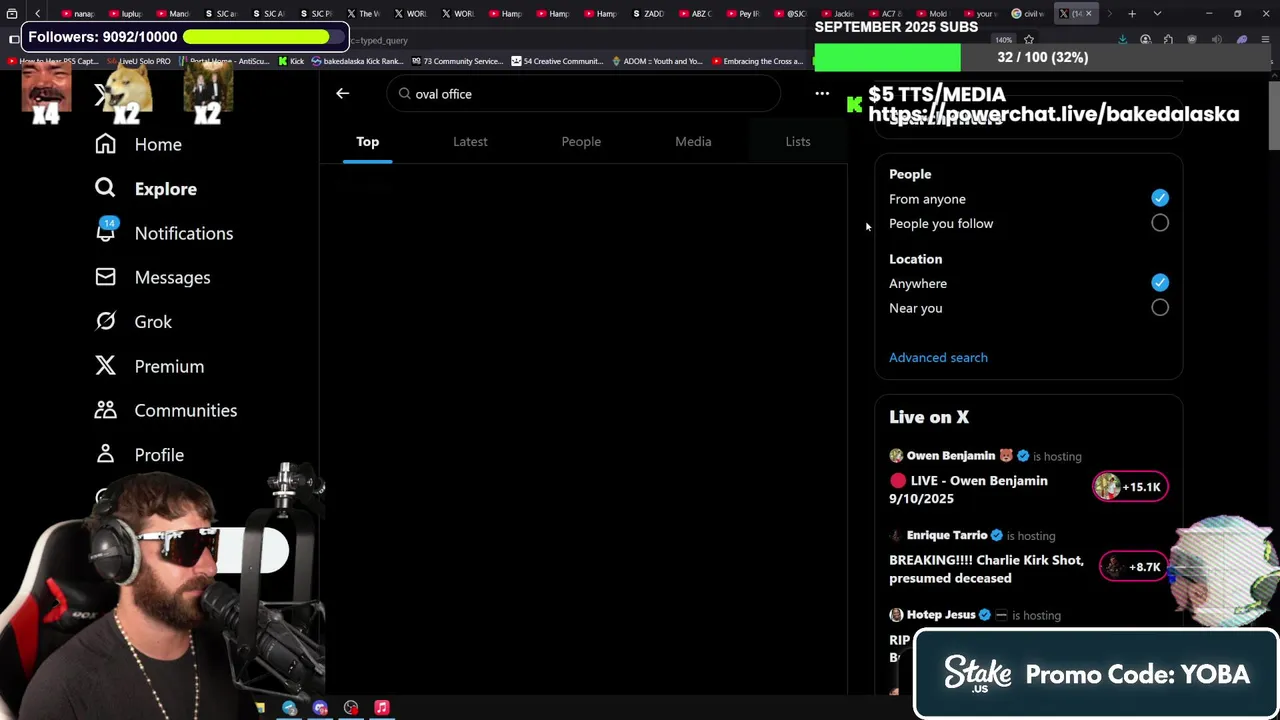1280x720 pixels.
Task: Open the BREAKING Charlie Kirk Shot broadcast
Action: pyautogui.click(x=986, y=569)
